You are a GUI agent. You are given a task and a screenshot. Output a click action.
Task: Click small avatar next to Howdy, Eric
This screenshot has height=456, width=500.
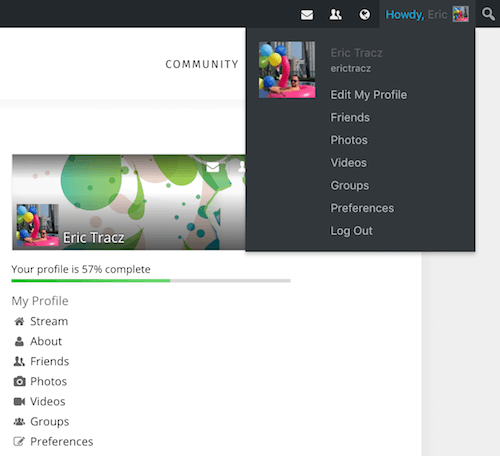coord(460,14)
